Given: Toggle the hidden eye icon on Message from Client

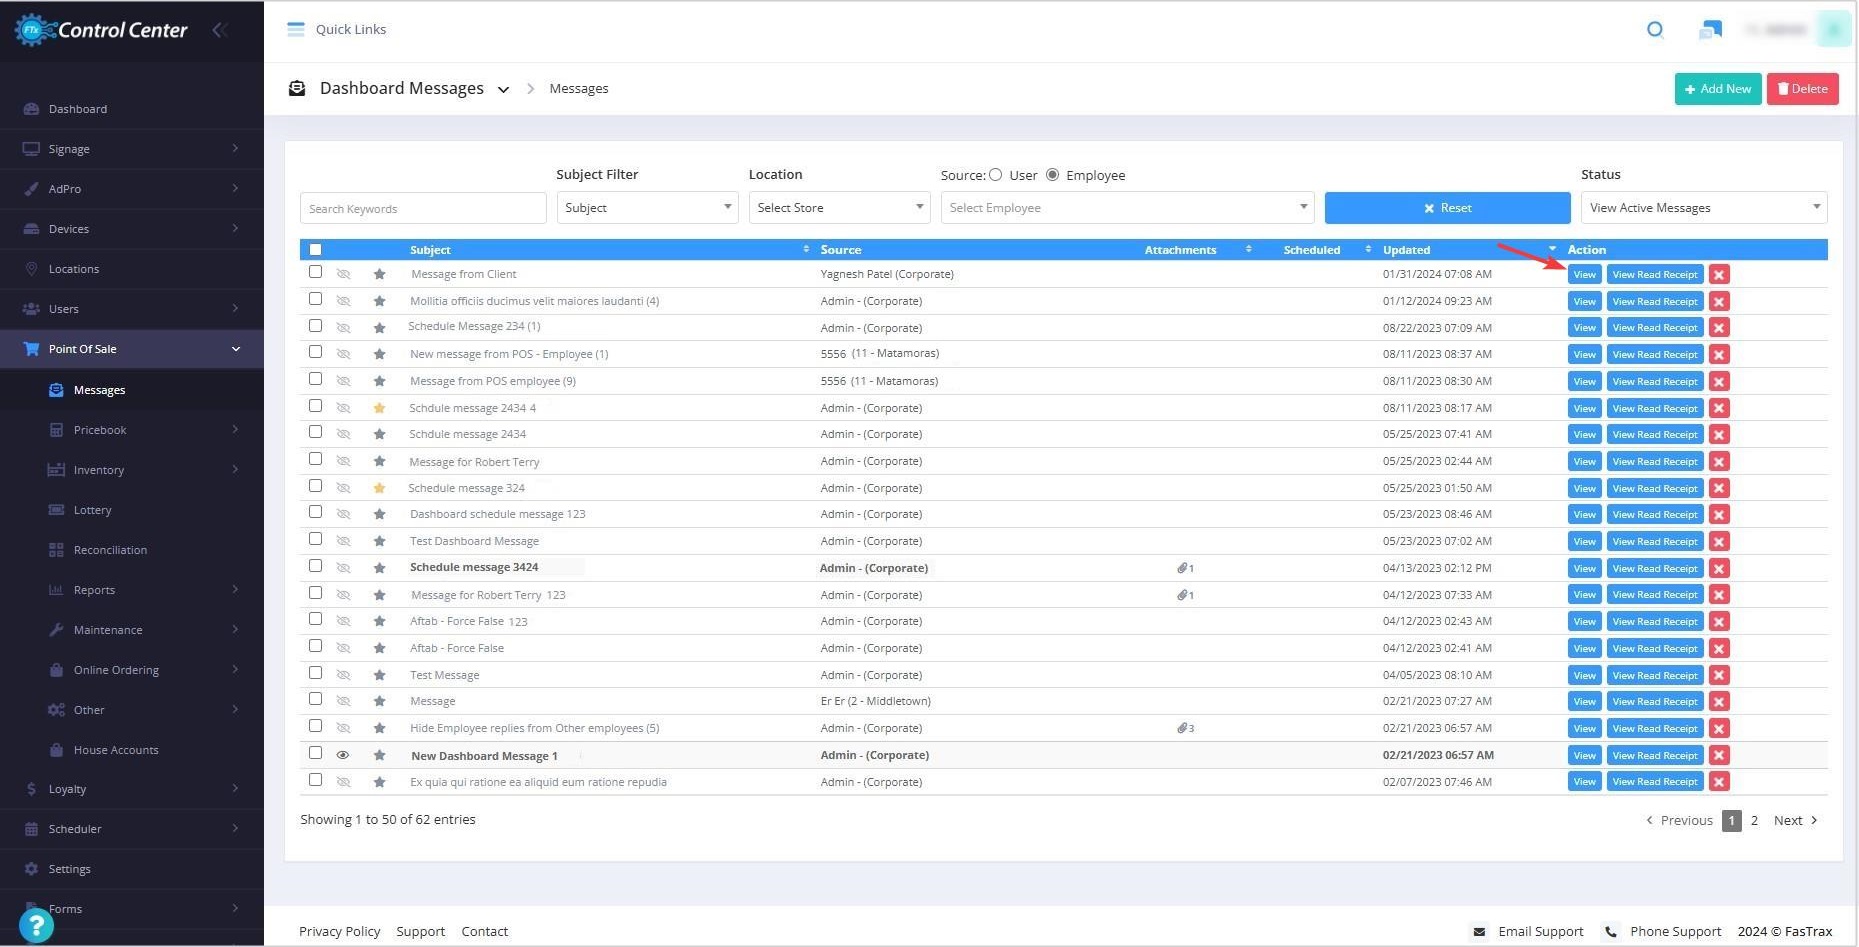Looking at the screenshot, I should click(x=343, y=274).
